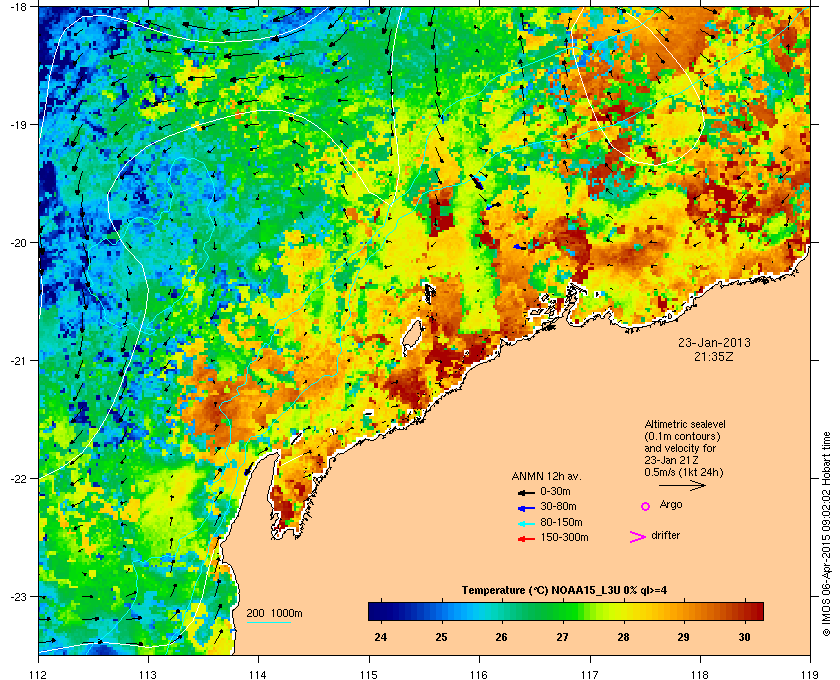Click the longitude axis label '116'

479,675
